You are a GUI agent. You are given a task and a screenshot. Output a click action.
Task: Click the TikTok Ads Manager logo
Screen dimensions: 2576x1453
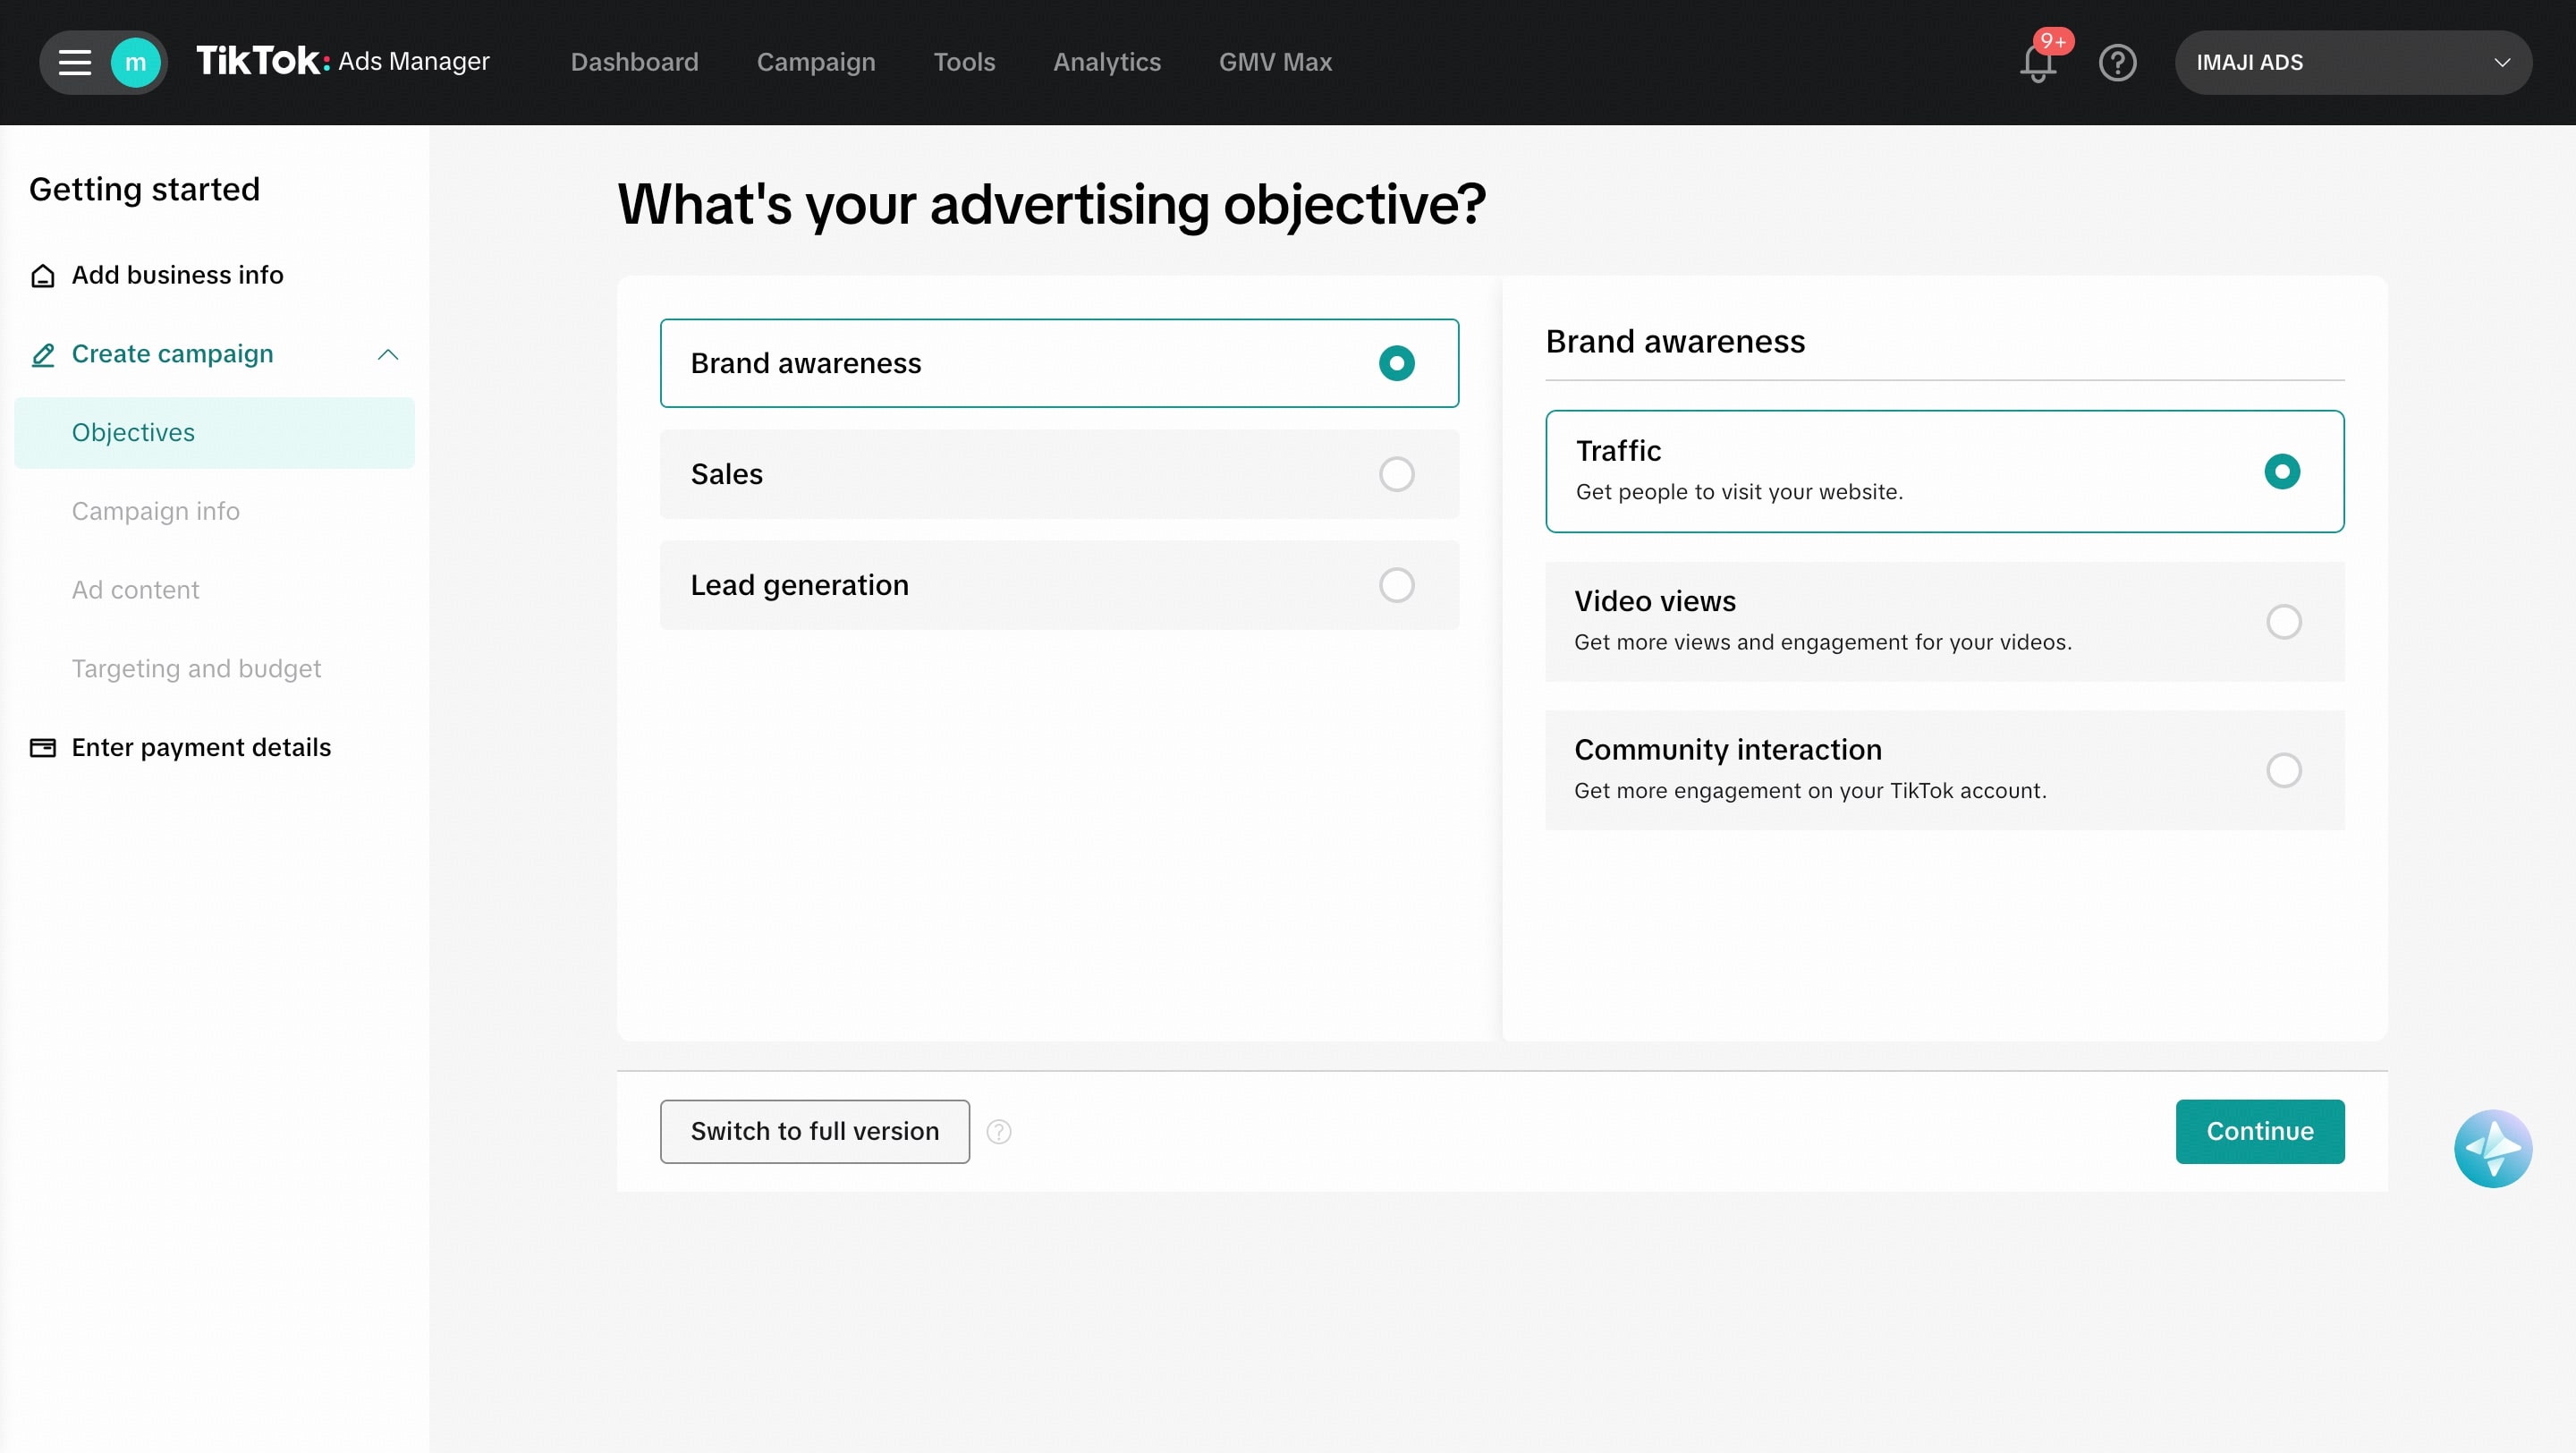tap(343, 62)
